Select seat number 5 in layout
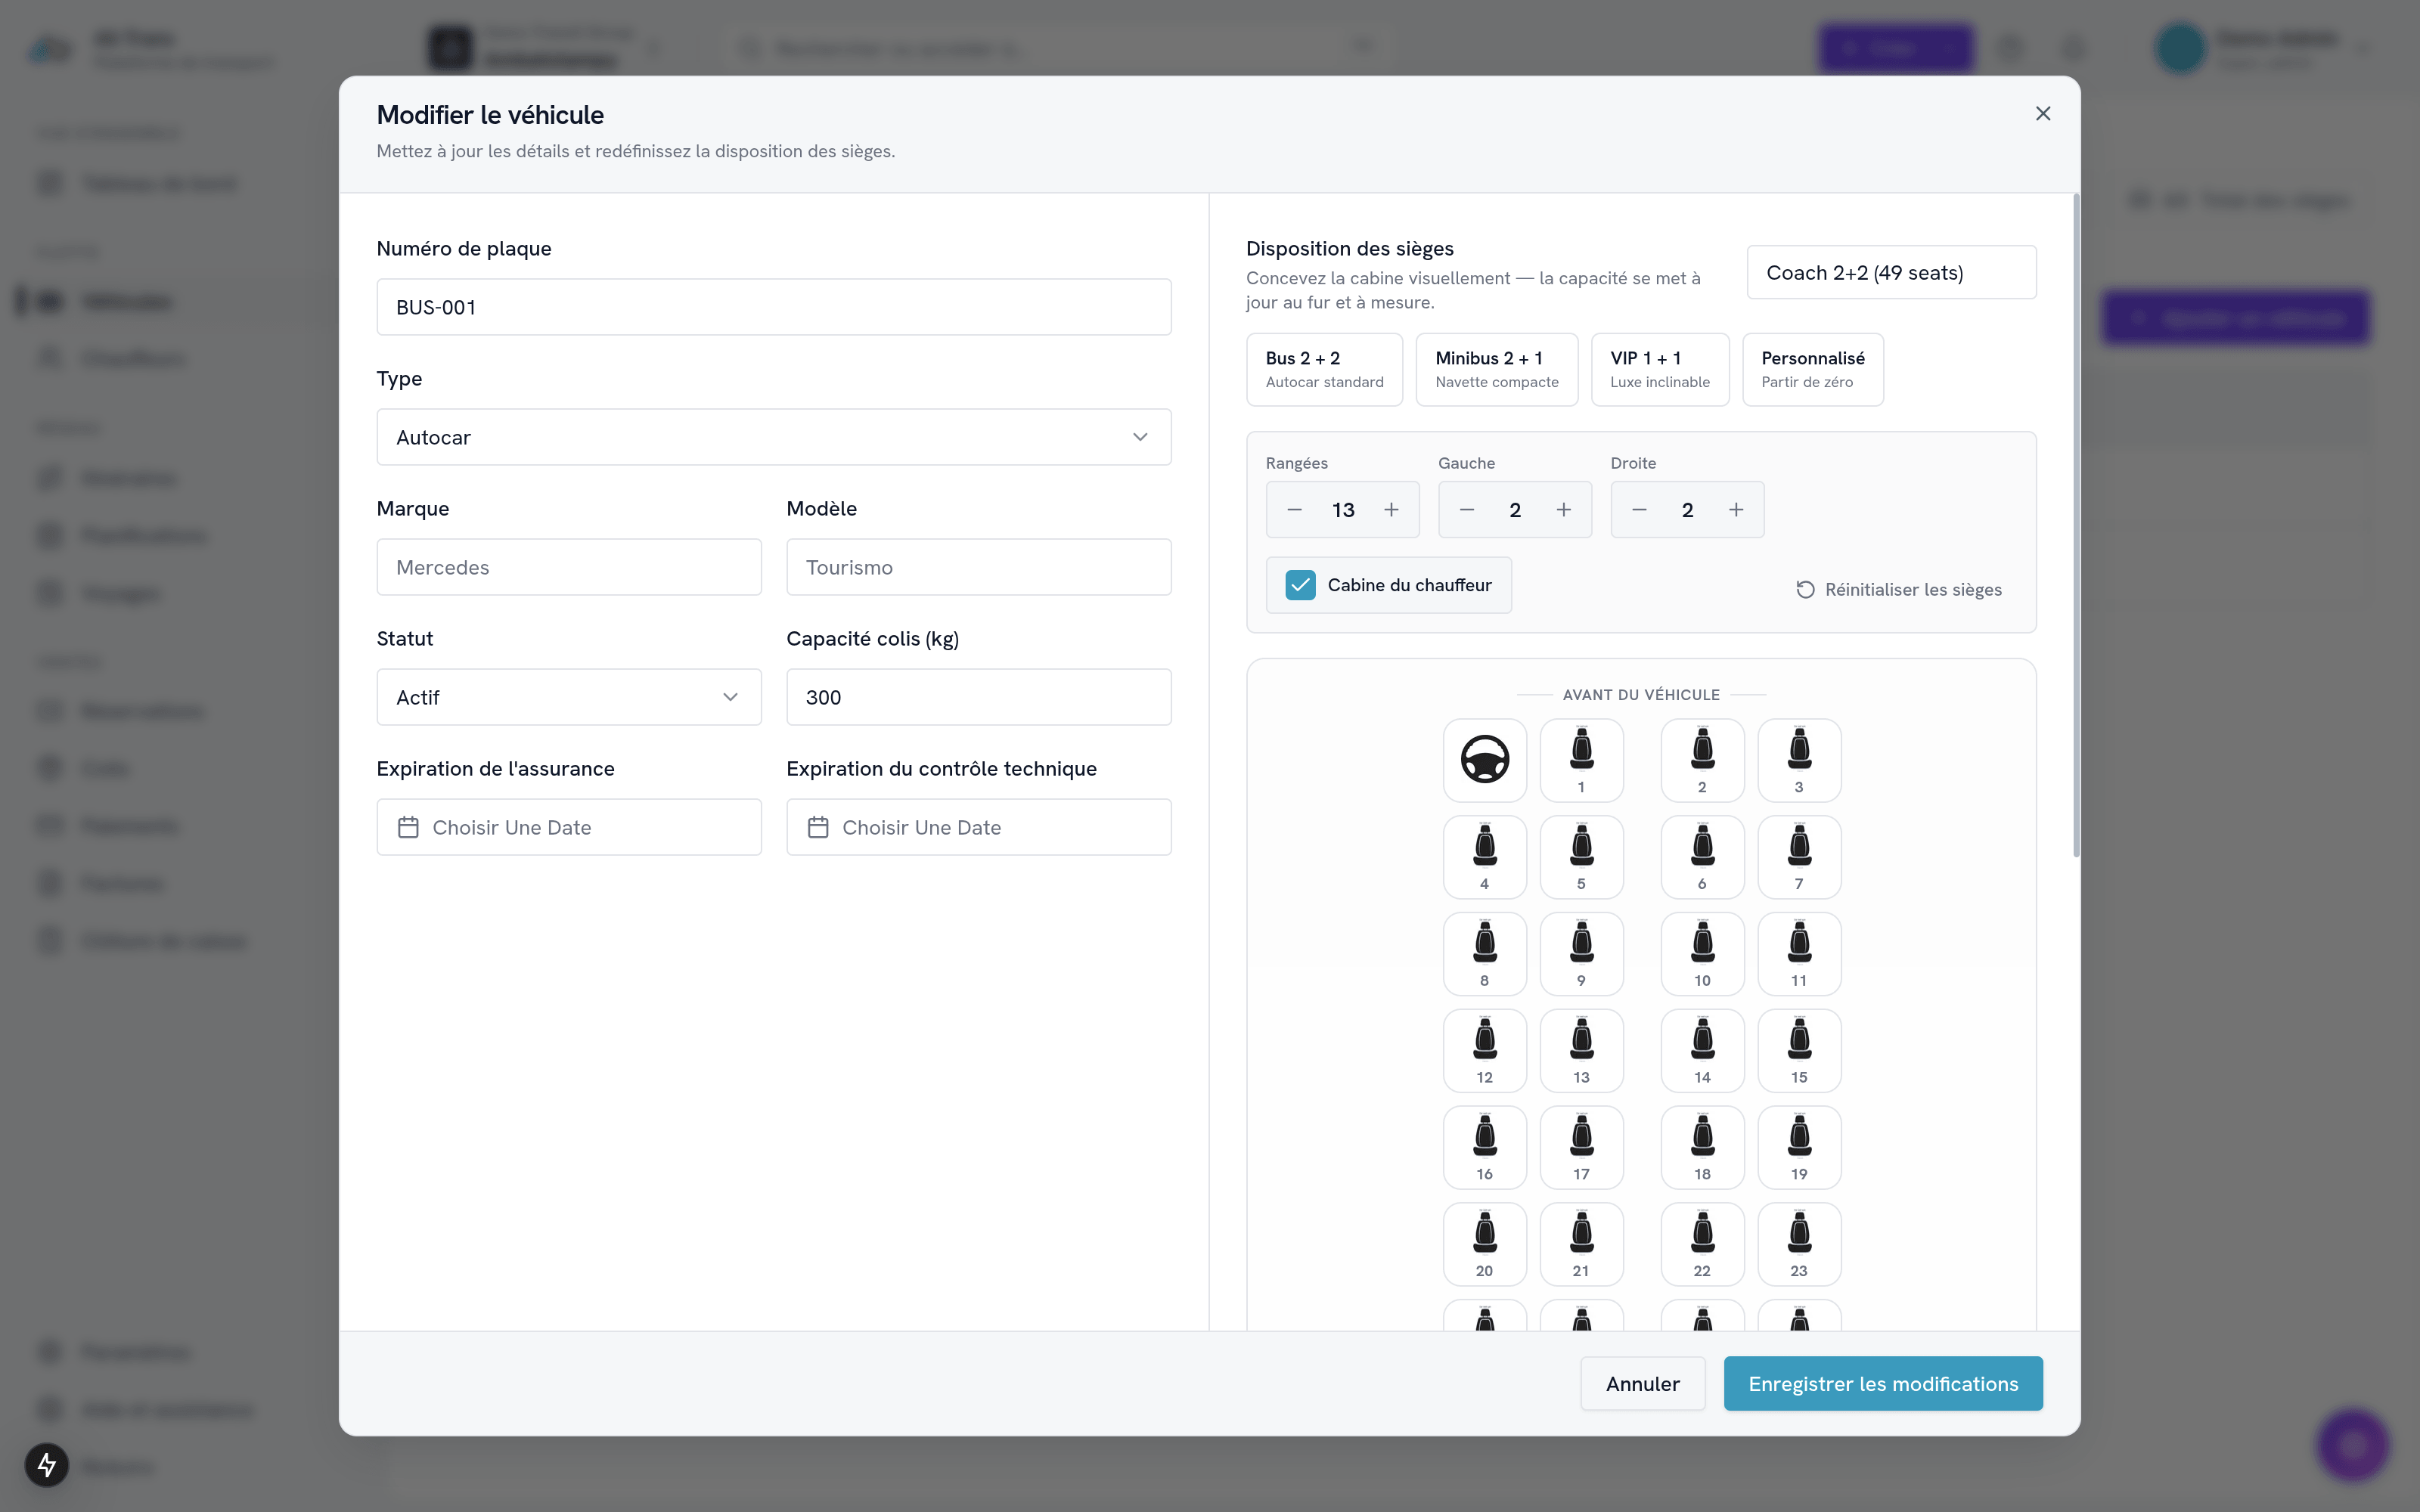 click(1581, 857)
